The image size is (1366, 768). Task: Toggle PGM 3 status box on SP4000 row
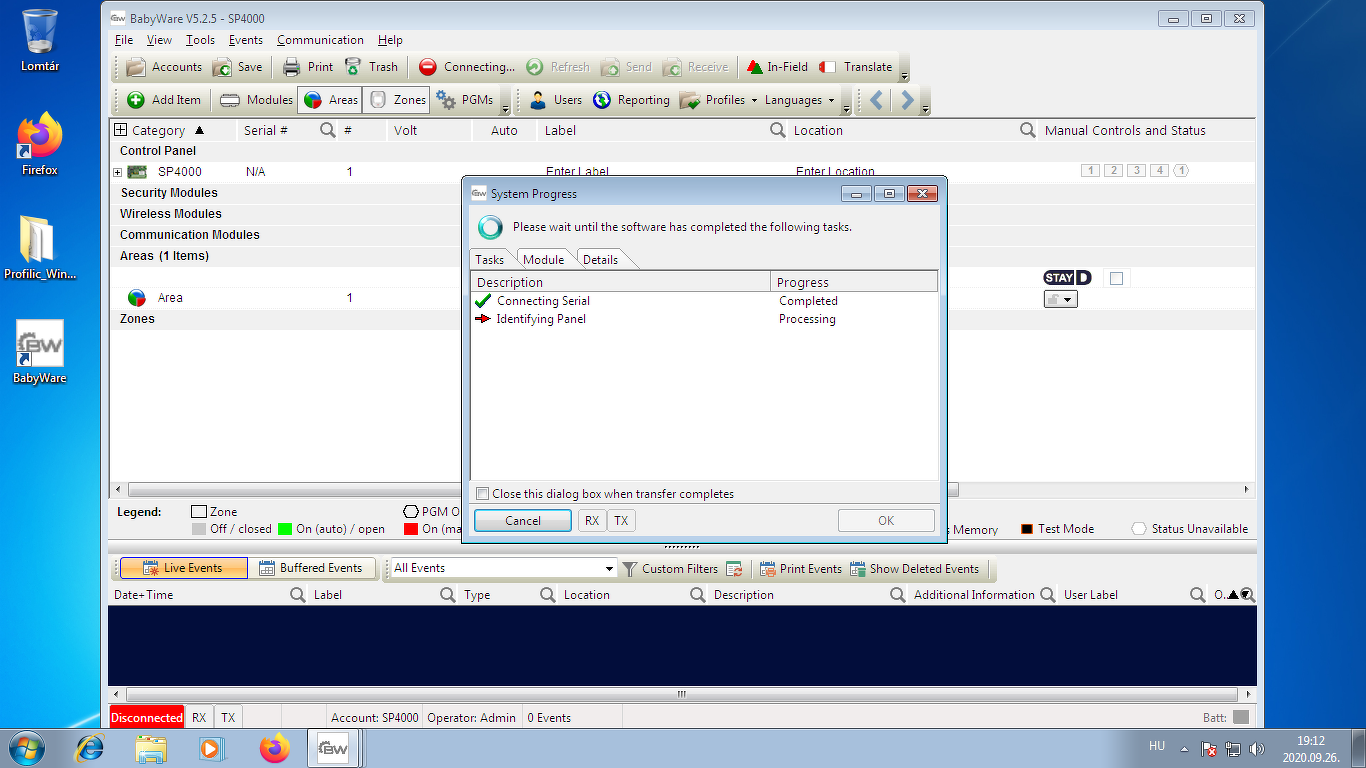1136,171
